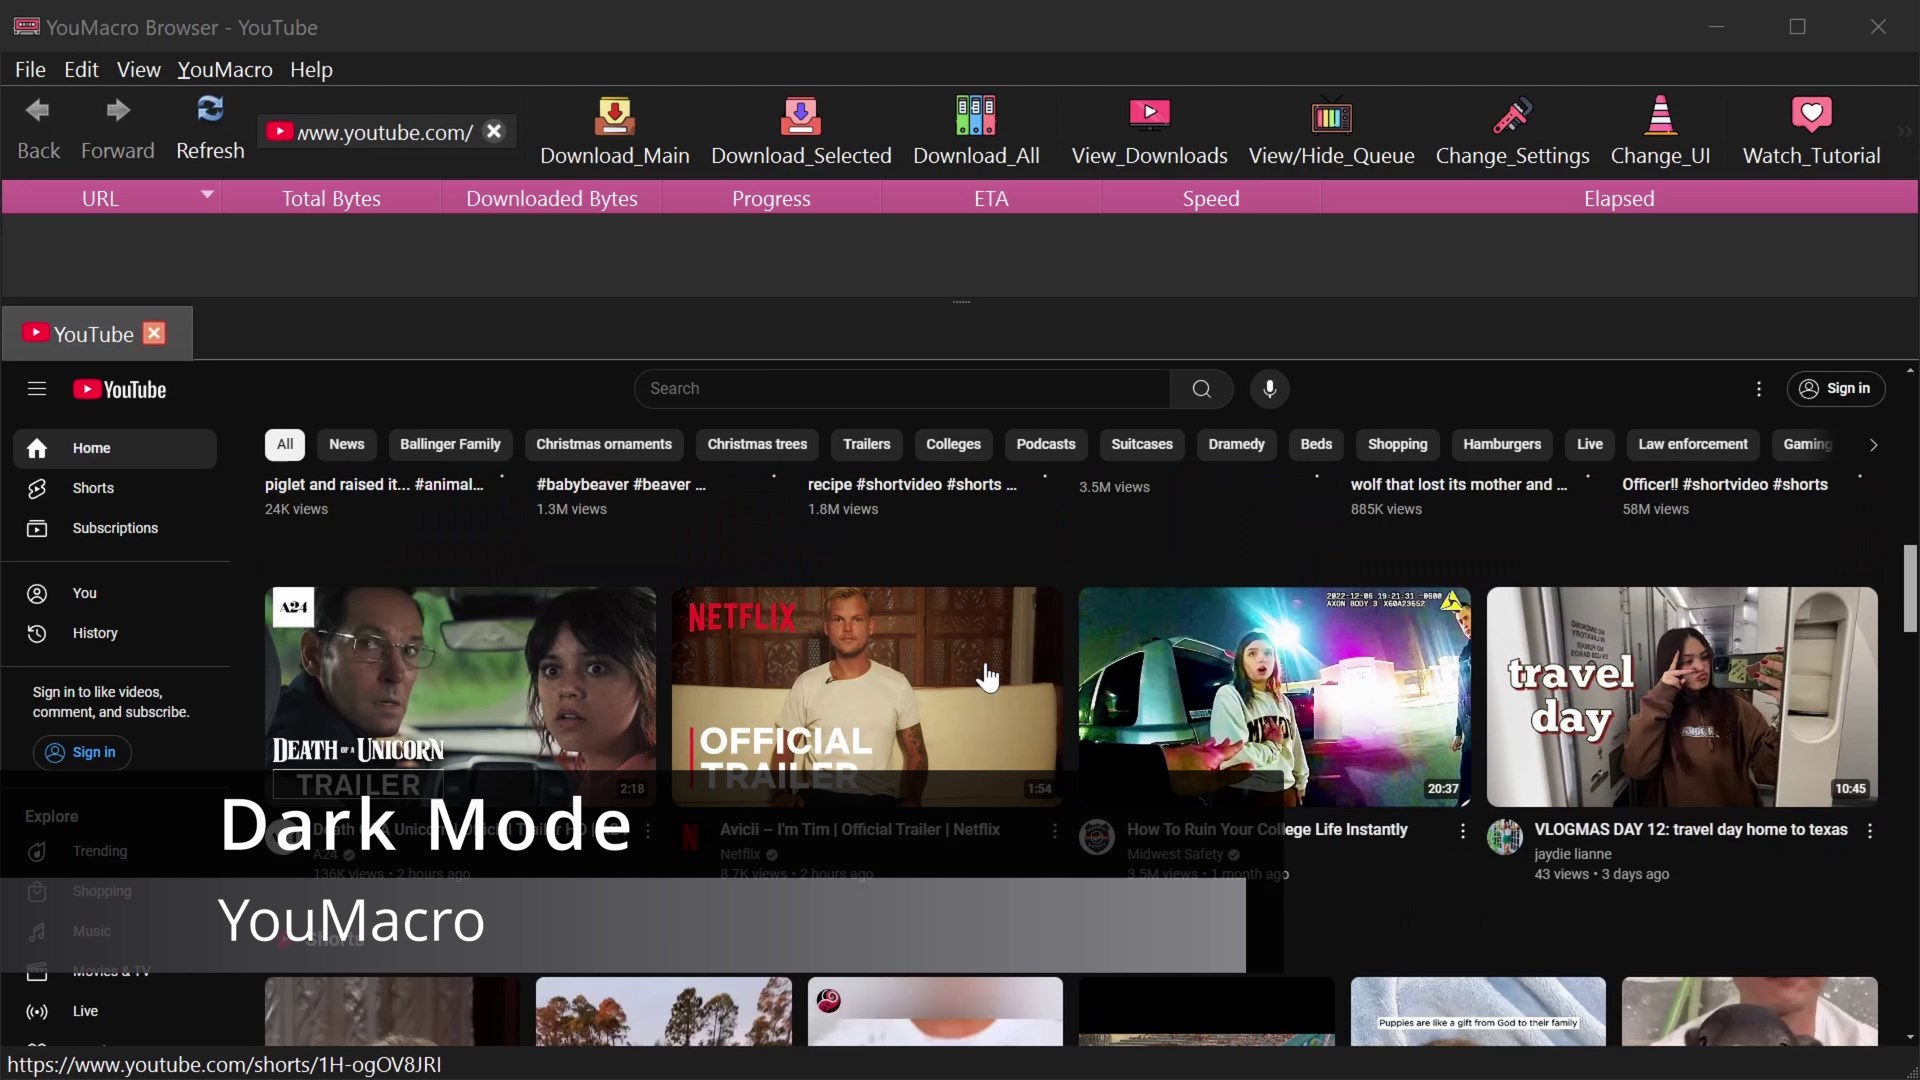Screen dimensions: 1920x1080
Task: Show the View/Hide_Queue
Action: 1332,130
